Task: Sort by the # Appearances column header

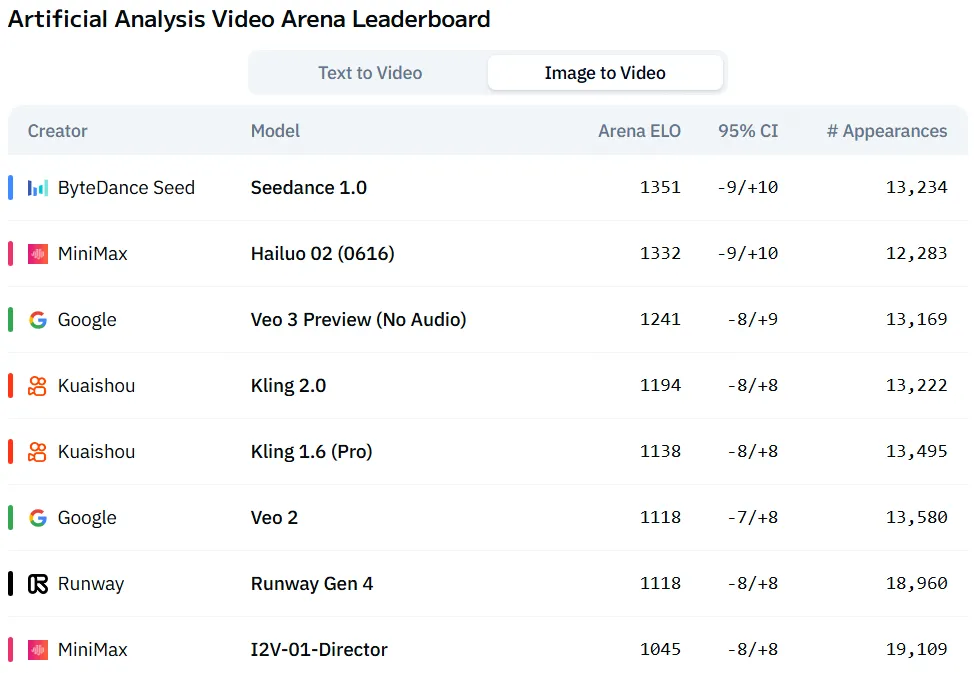Action: [886, 131]
